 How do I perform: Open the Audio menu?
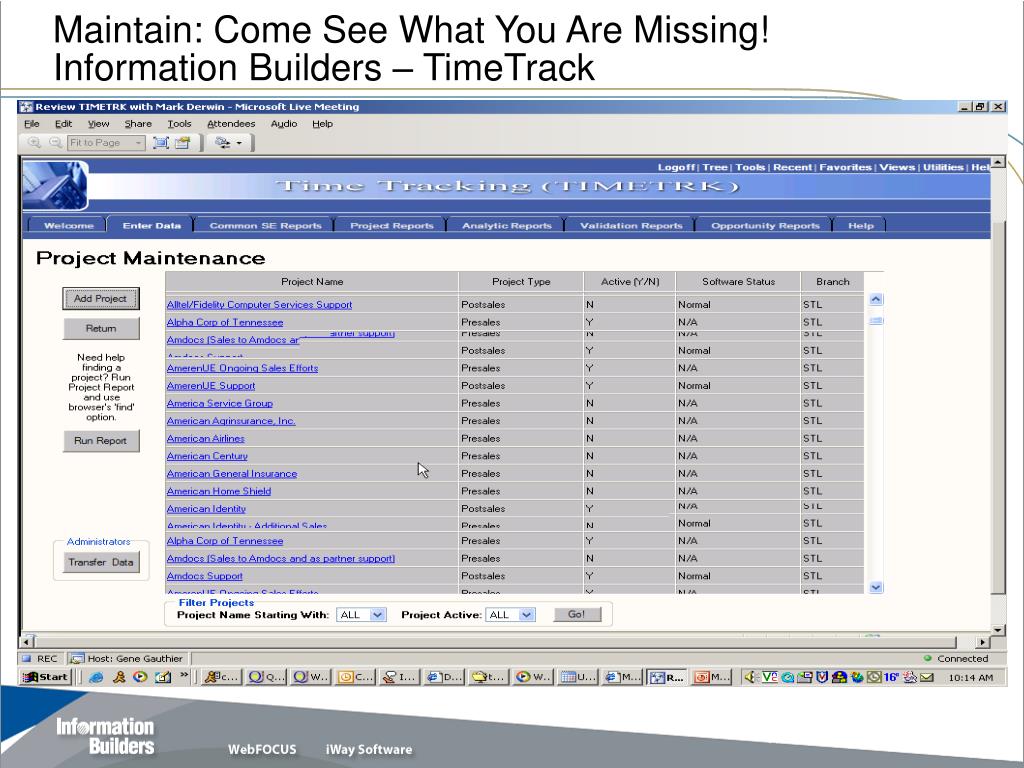coord(283,123)
